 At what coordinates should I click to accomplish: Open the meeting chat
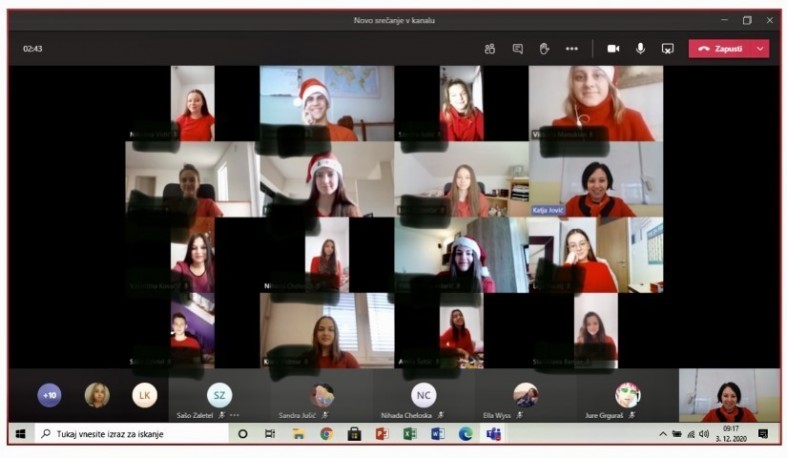click(517, 48)
